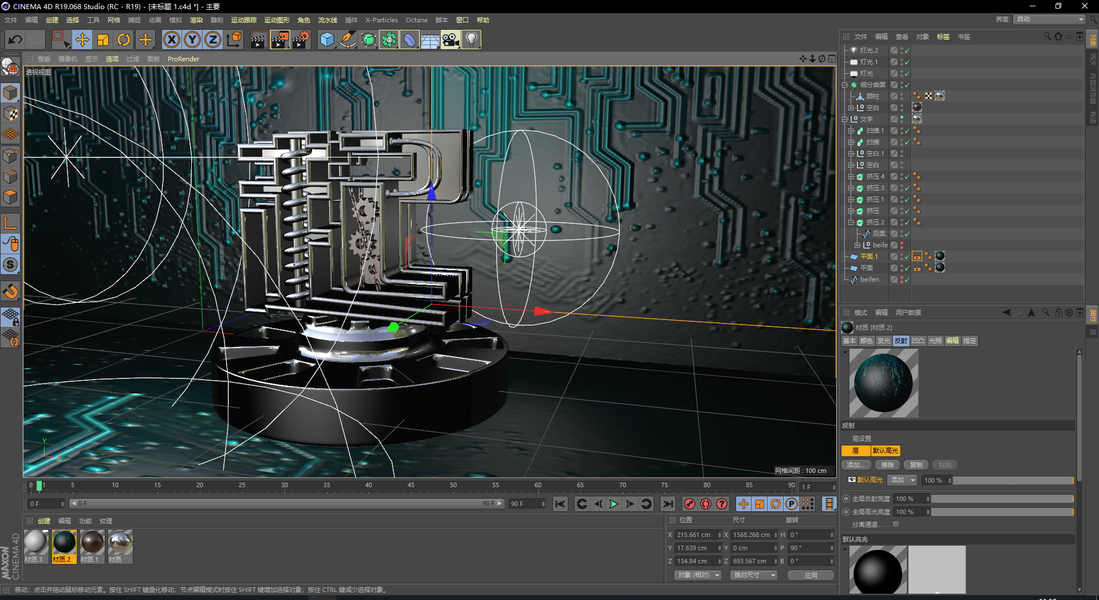
Task: Select the Rotate tool in top toolbar
Action: tap(124, 40)
